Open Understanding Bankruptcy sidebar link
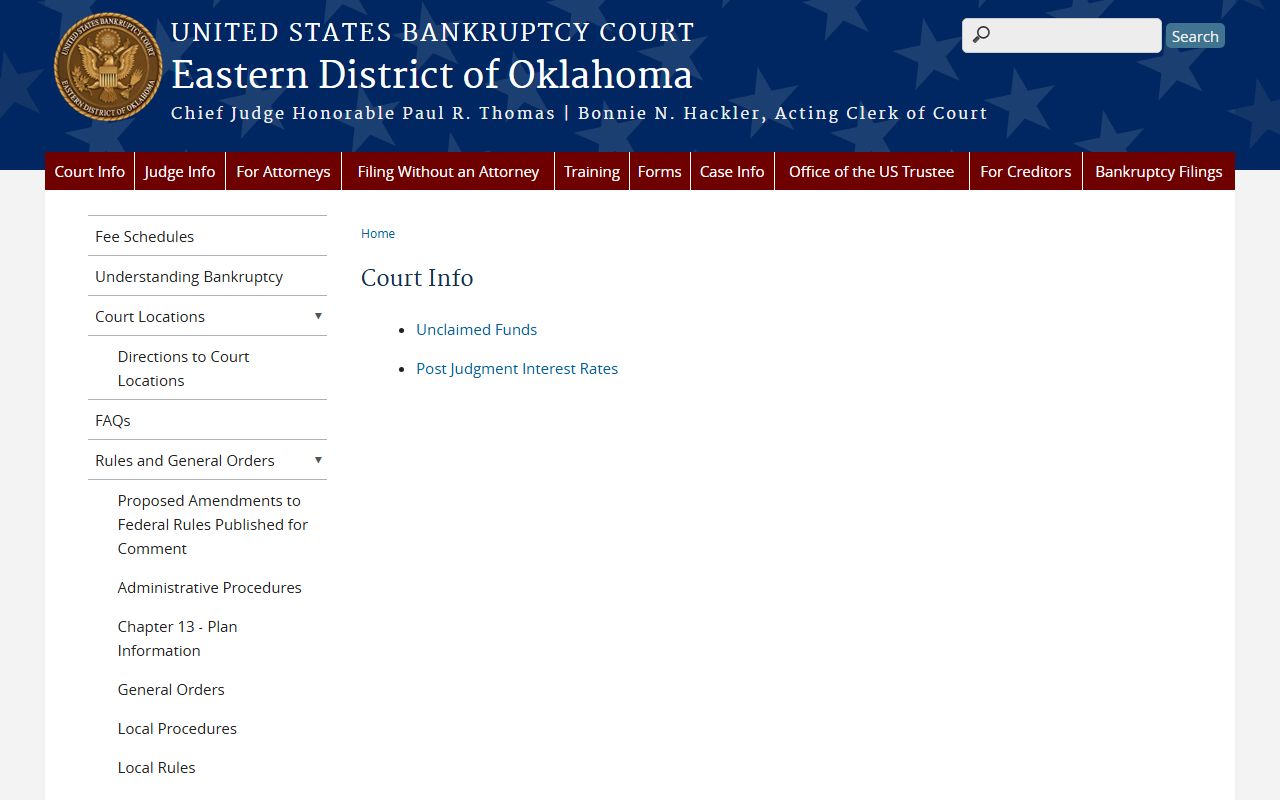This screenshot has width=1280, height=800. point(207,276)
